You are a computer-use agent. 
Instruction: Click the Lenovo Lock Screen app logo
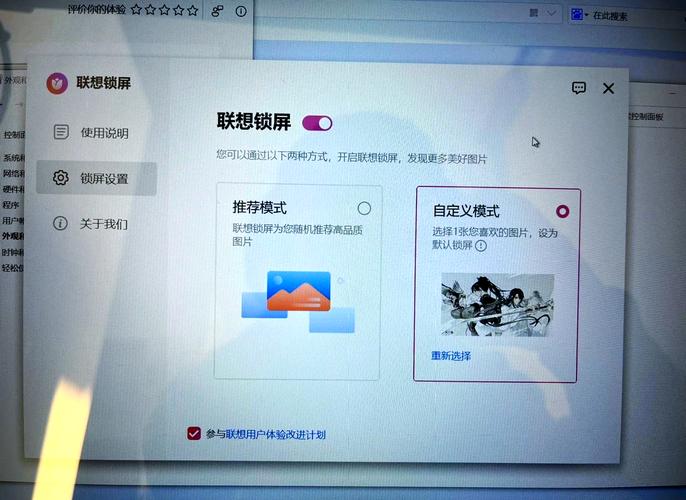point(57,84)
